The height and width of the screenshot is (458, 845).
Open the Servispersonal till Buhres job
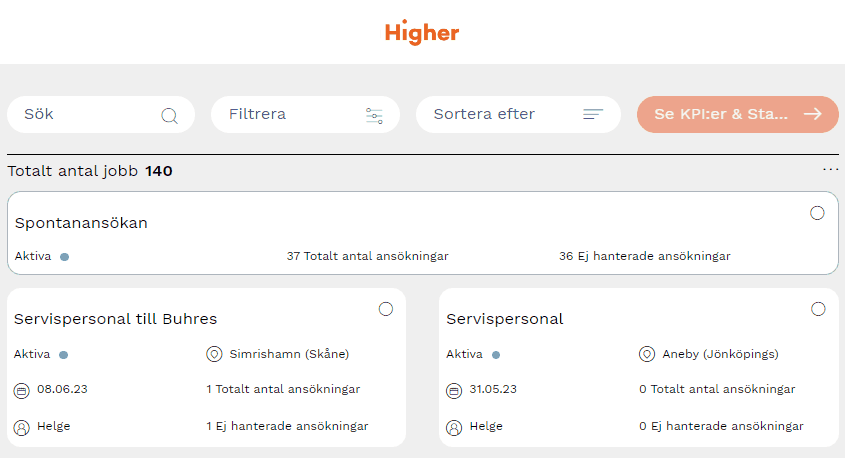pos(116,319)
